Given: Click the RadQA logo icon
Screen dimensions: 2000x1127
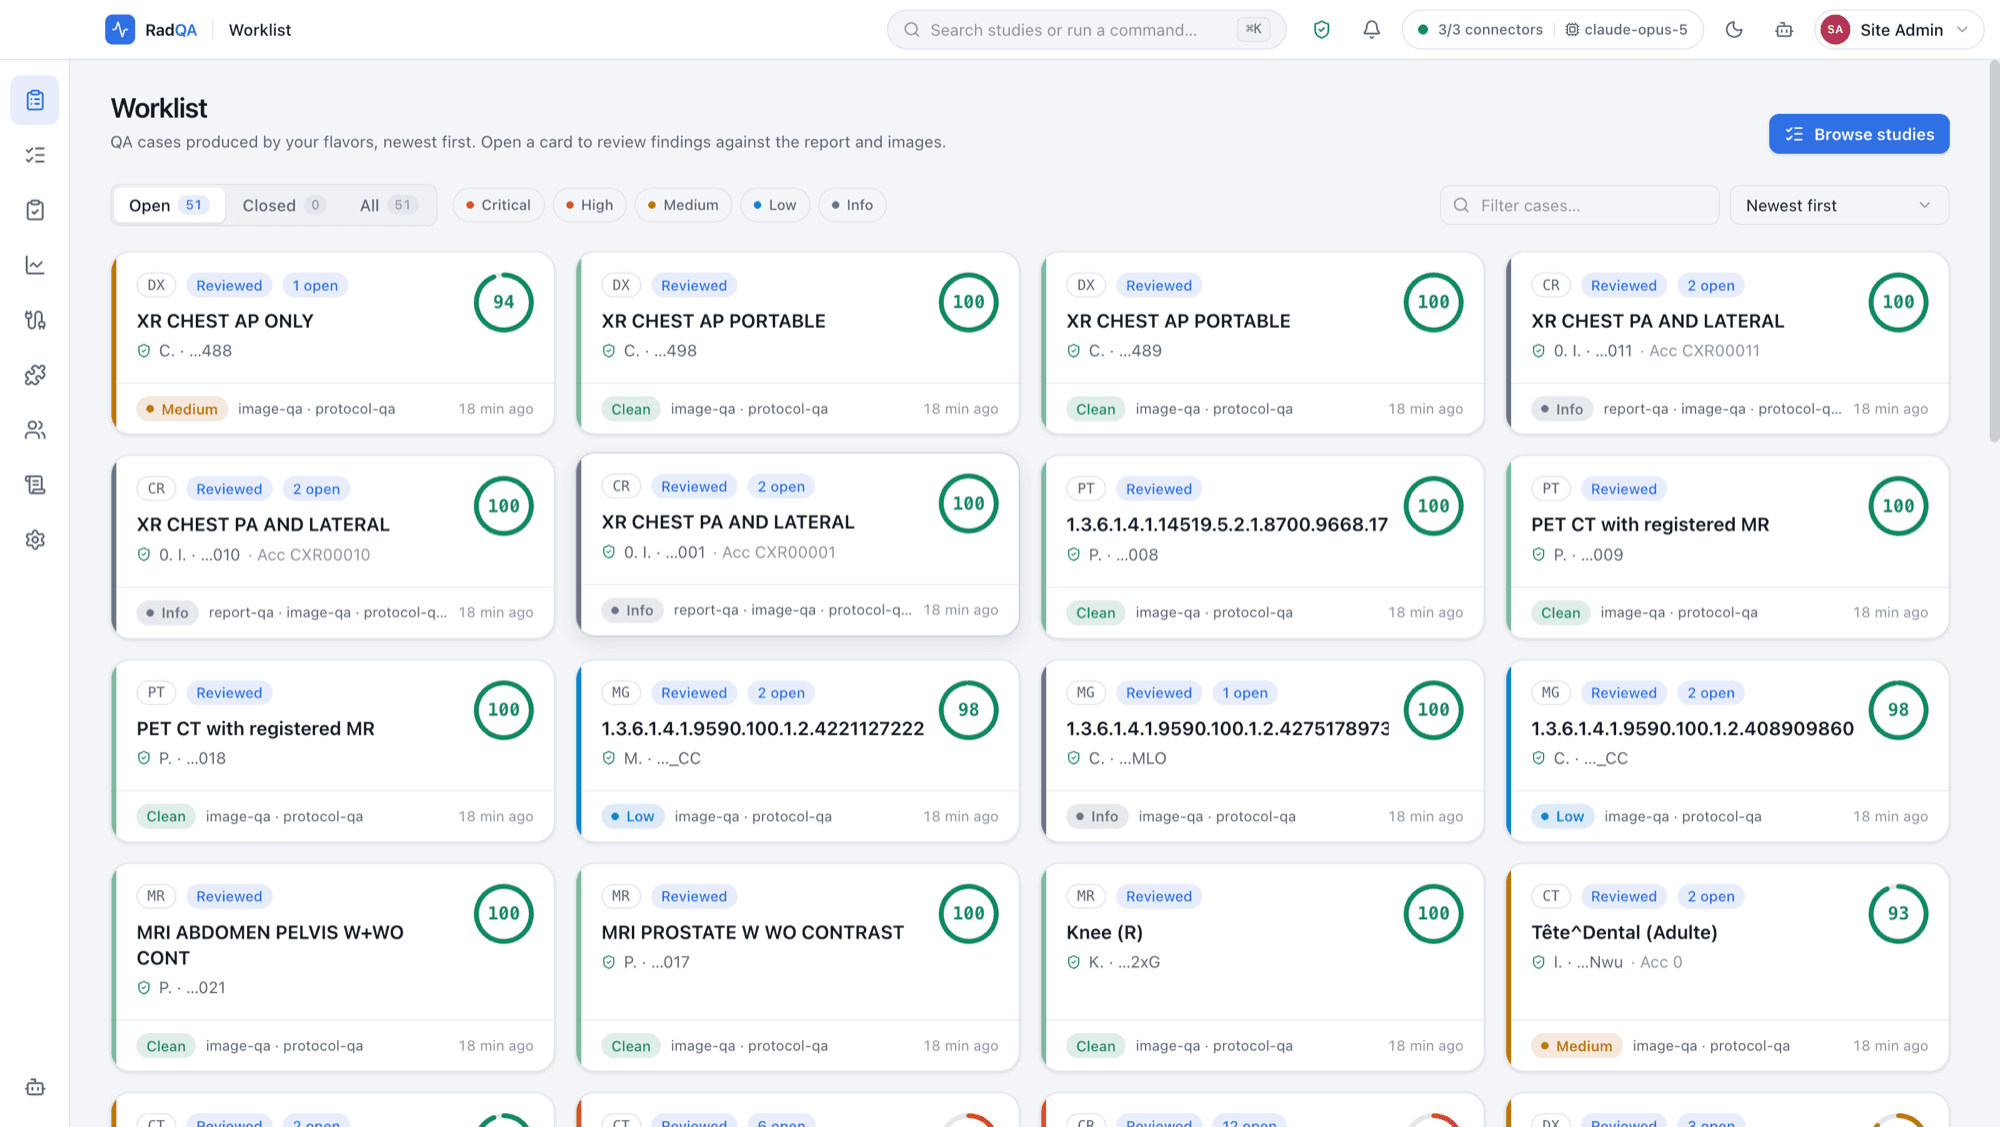Looking at the screenshot, I should pyautogui.click(x=120, y=30).
